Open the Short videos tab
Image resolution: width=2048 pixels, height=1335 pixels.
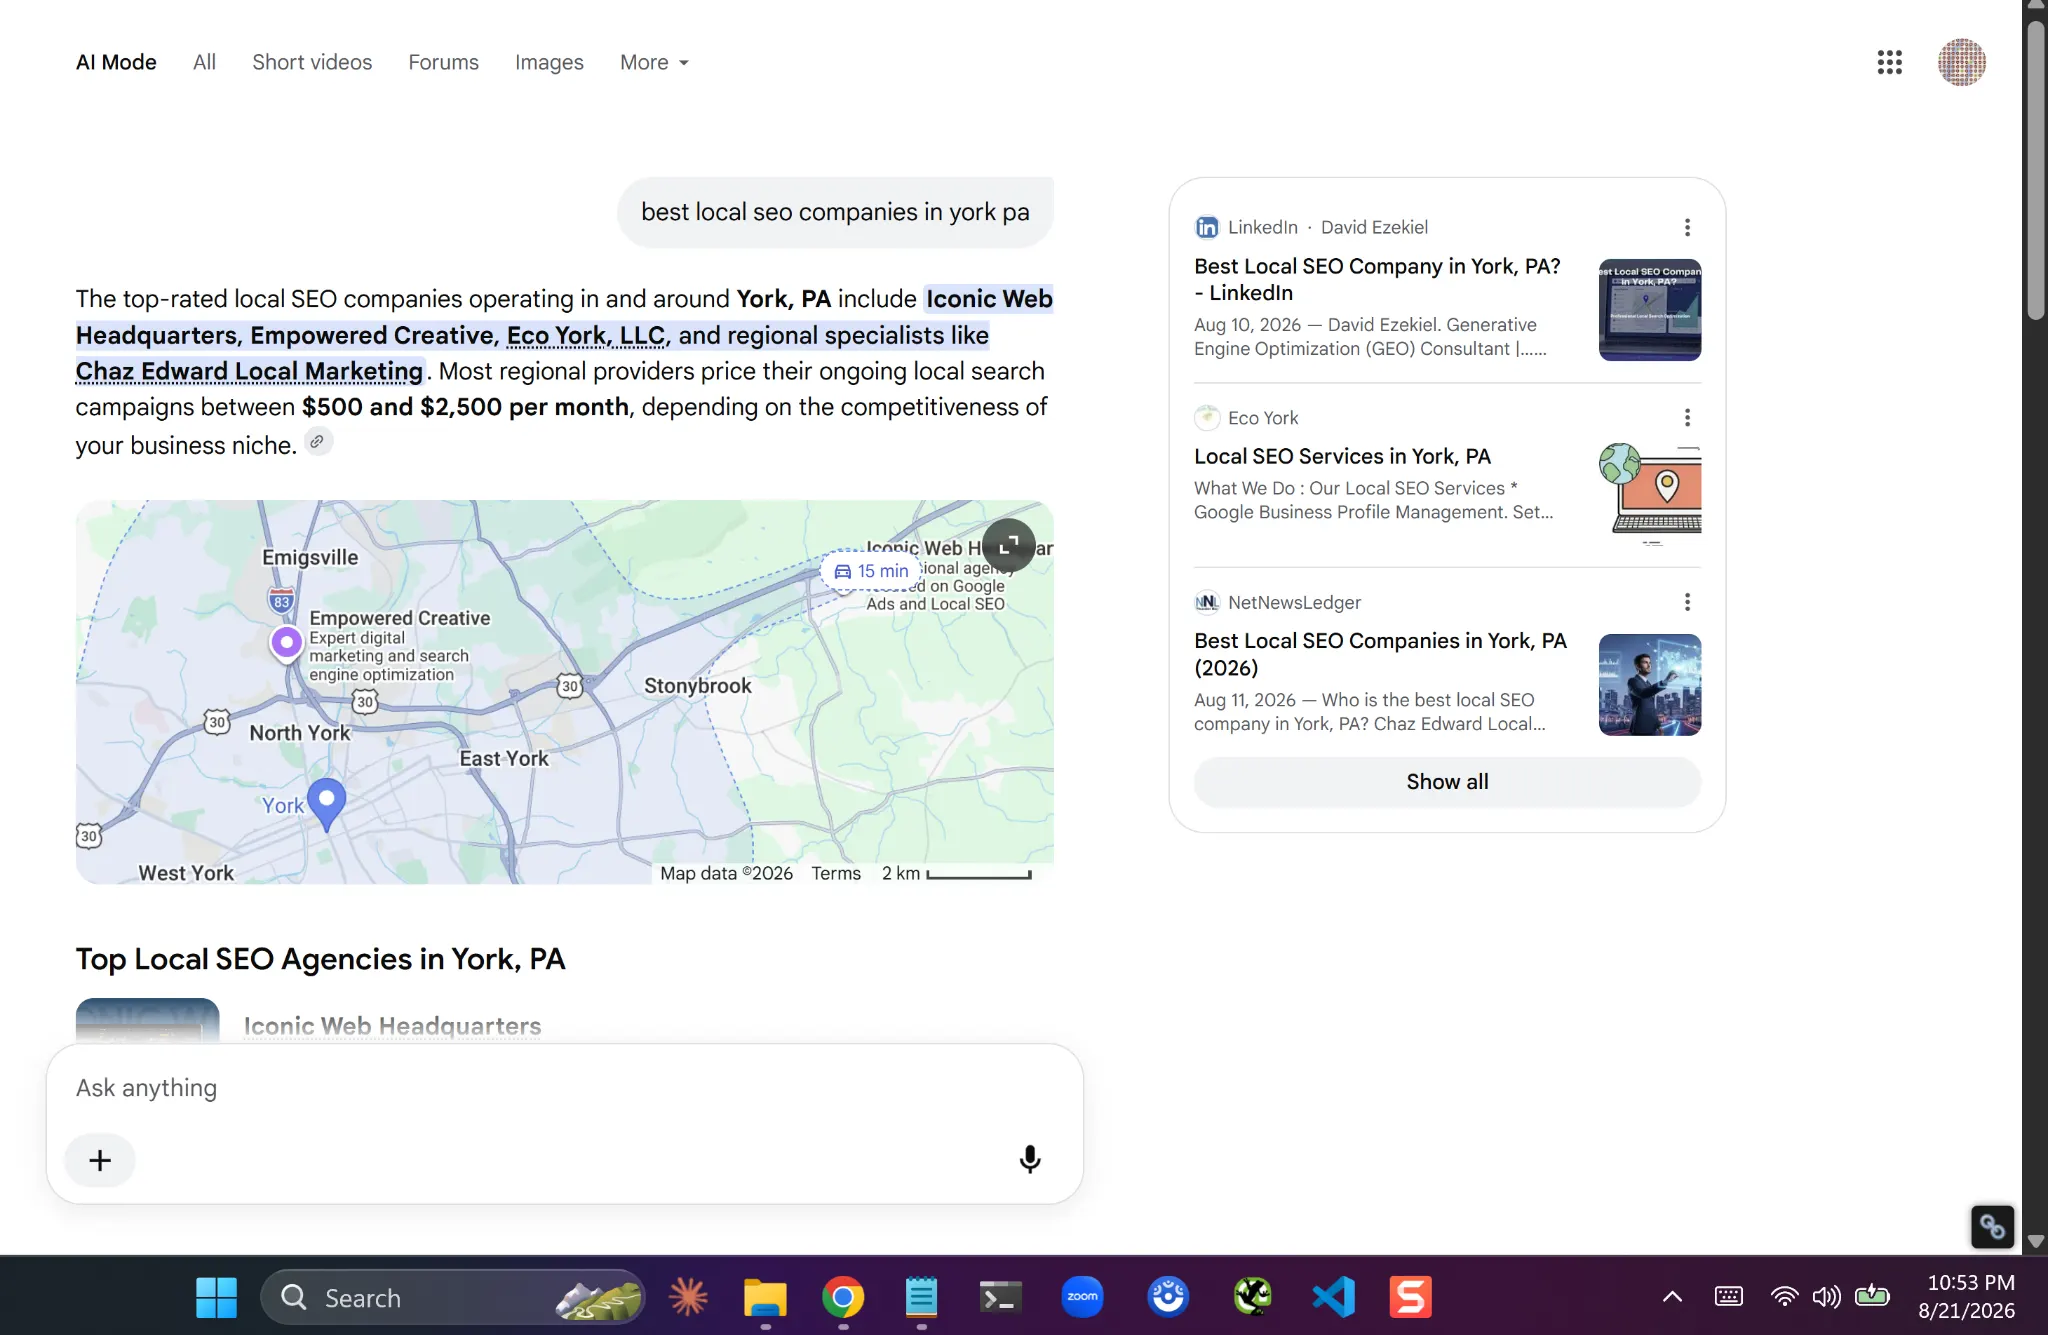coord(312,62)
